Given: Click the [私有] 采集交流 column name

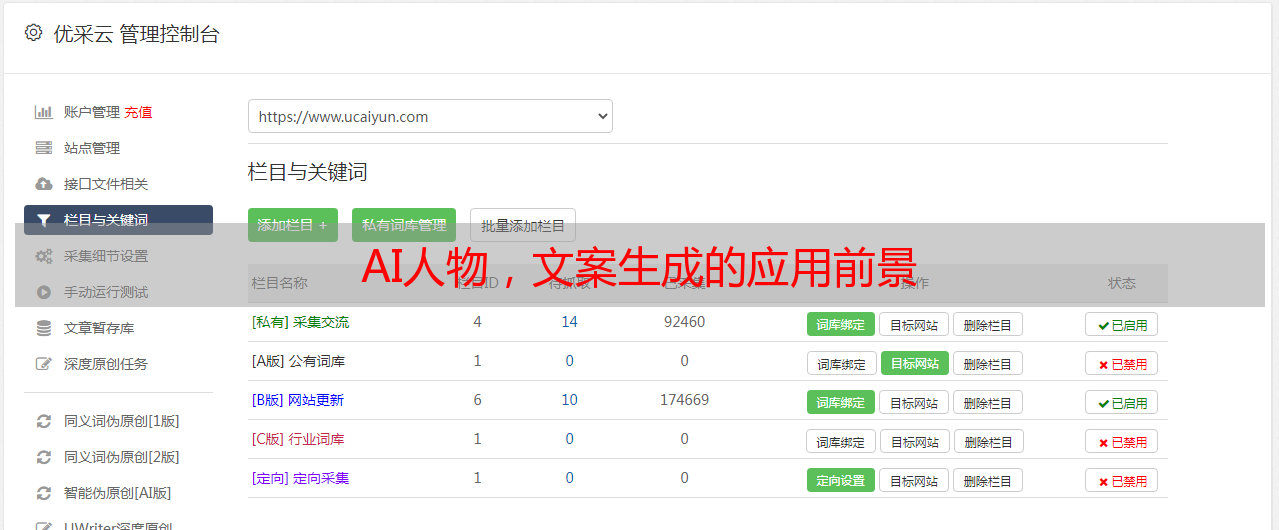Looking at the screenshot, I should click(x=300, y=322).
